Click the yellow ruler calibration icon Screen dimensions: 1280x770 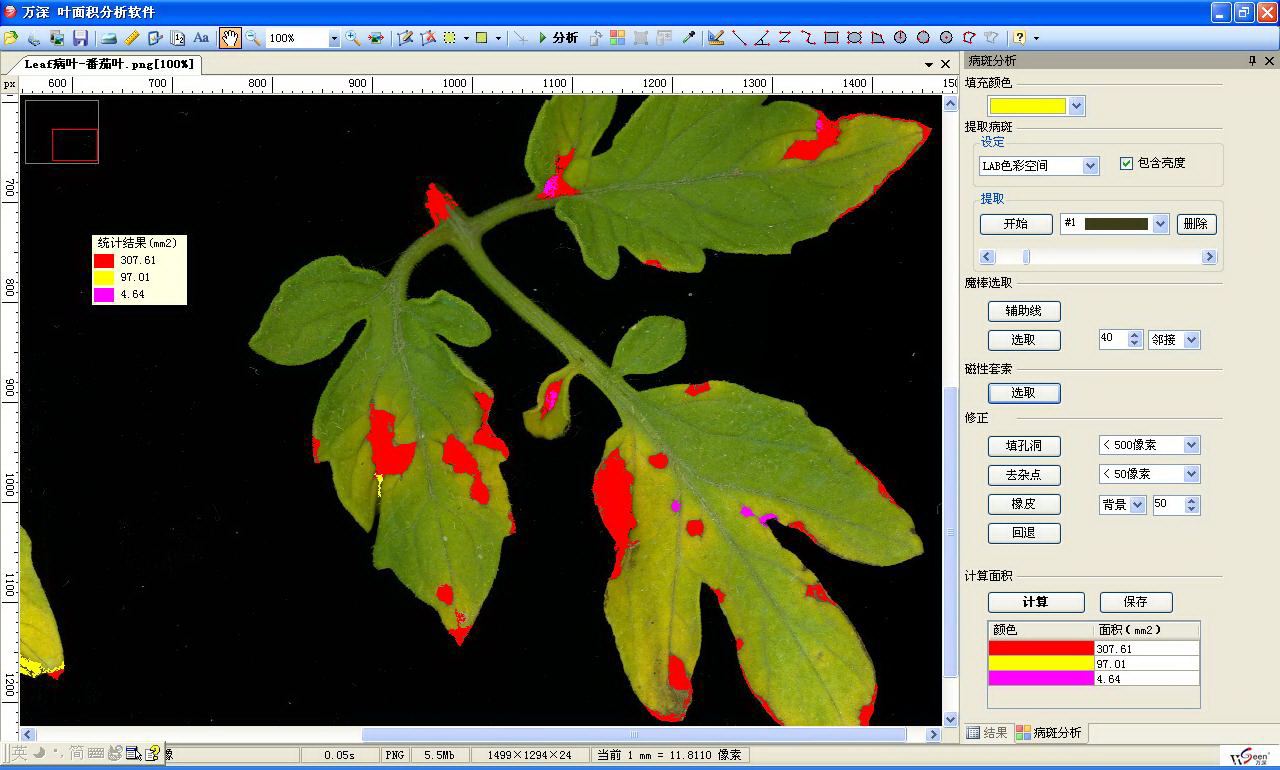132,38
